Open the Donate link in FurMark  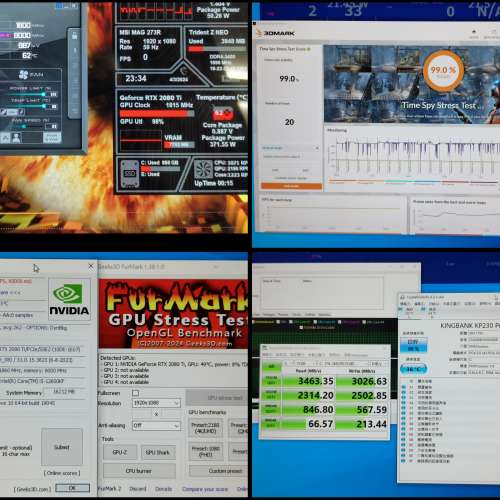click(x=164, y=489)
